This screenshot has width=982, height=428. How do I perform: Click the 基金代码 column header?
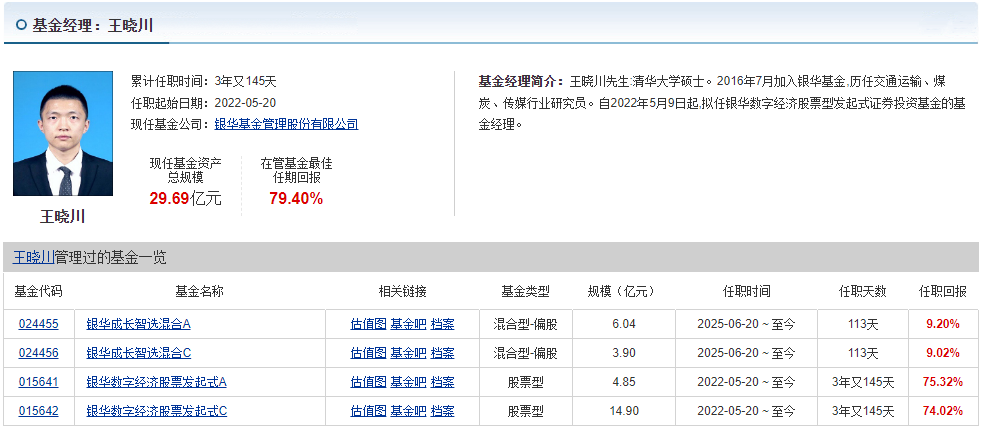(38, 291)
